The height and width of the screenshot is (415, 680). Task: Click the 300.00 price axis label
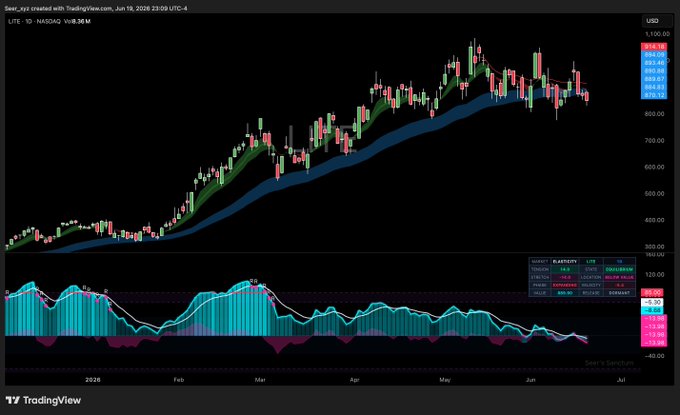point(654,246)
